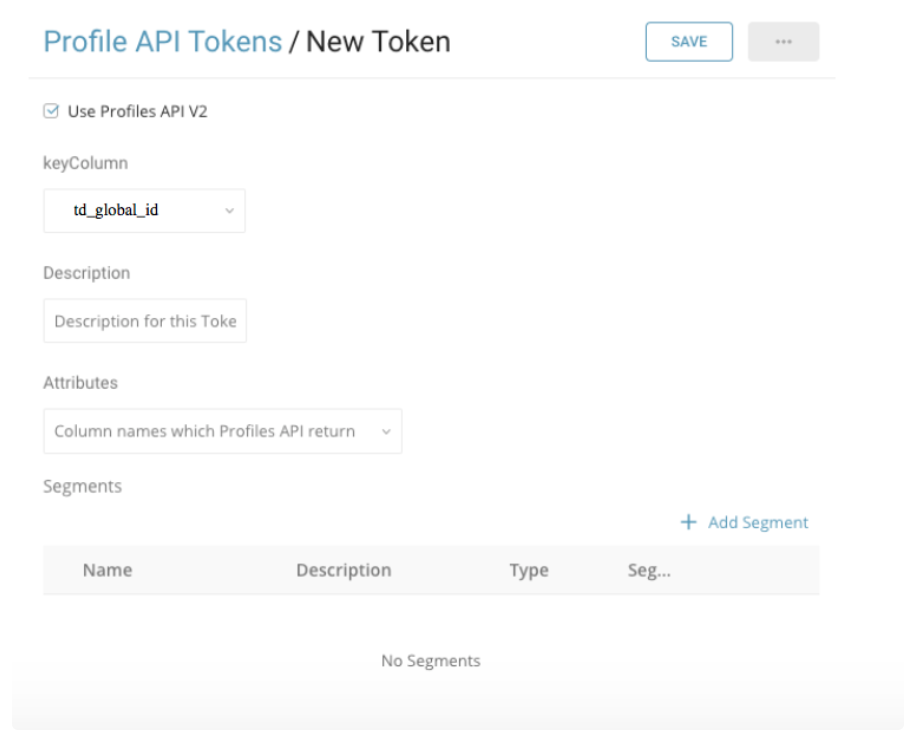
Task: Click the plus icon beside Add Segment
Action: 688,522
